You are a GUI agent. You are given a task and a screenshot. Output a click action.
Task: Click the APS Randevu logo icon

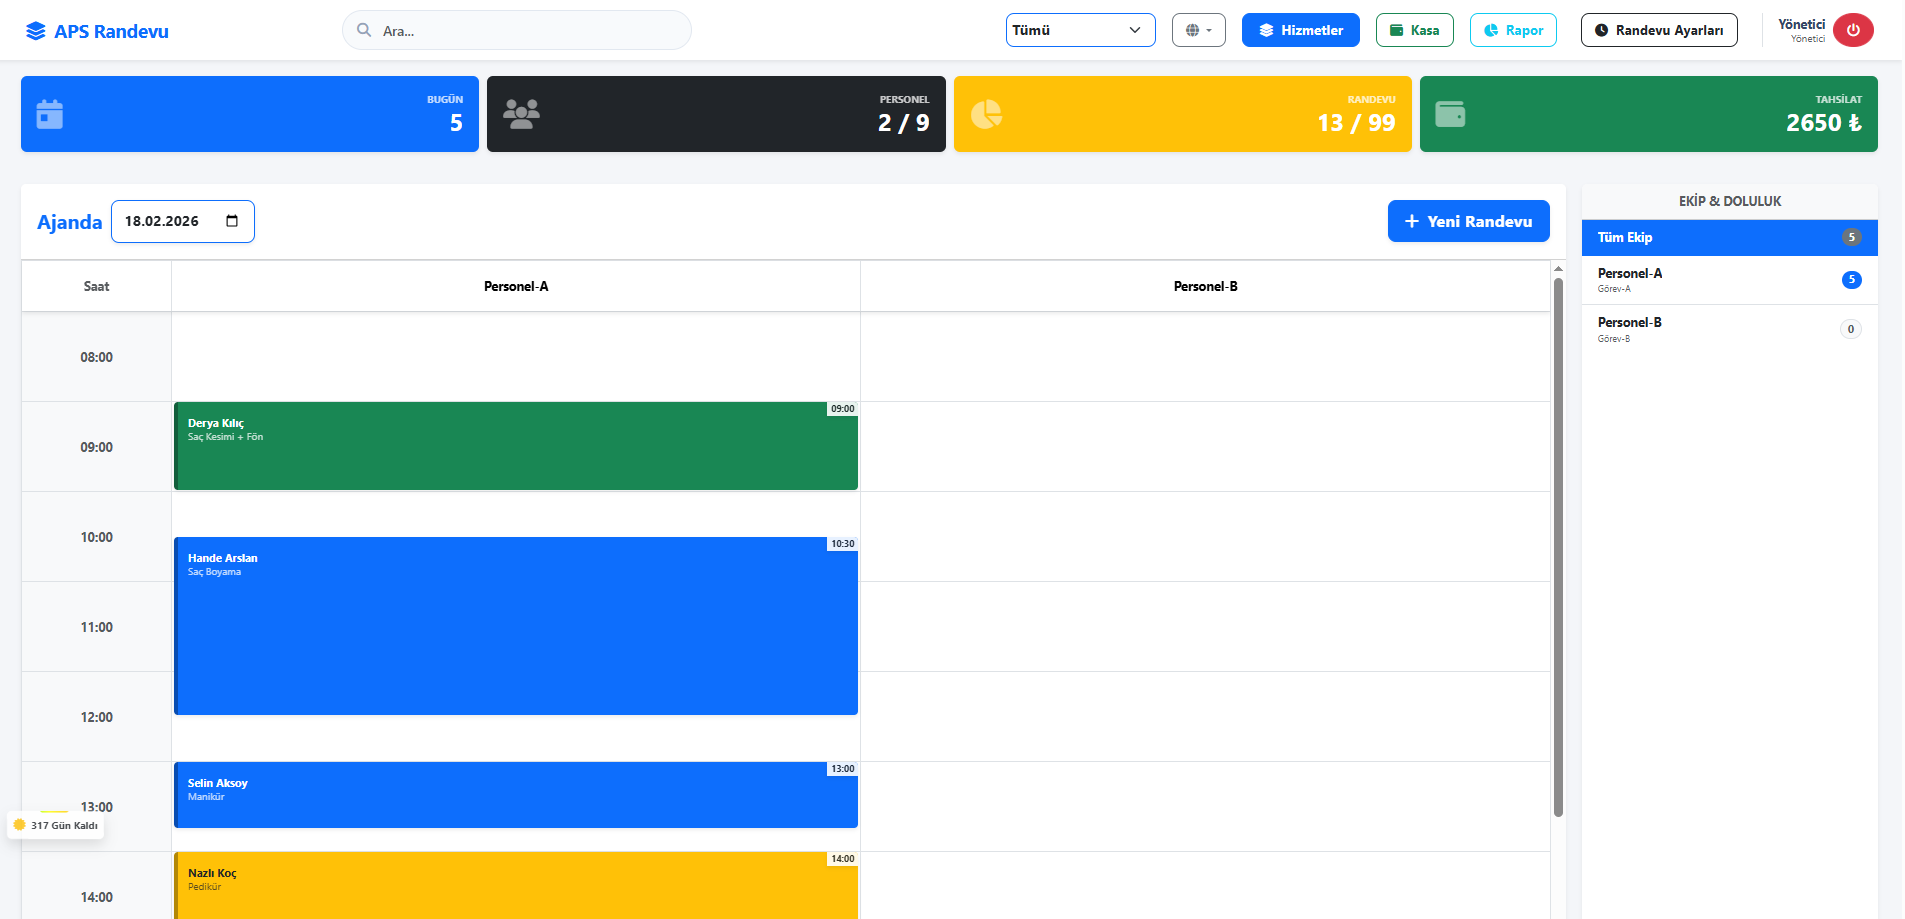[36, 31]
